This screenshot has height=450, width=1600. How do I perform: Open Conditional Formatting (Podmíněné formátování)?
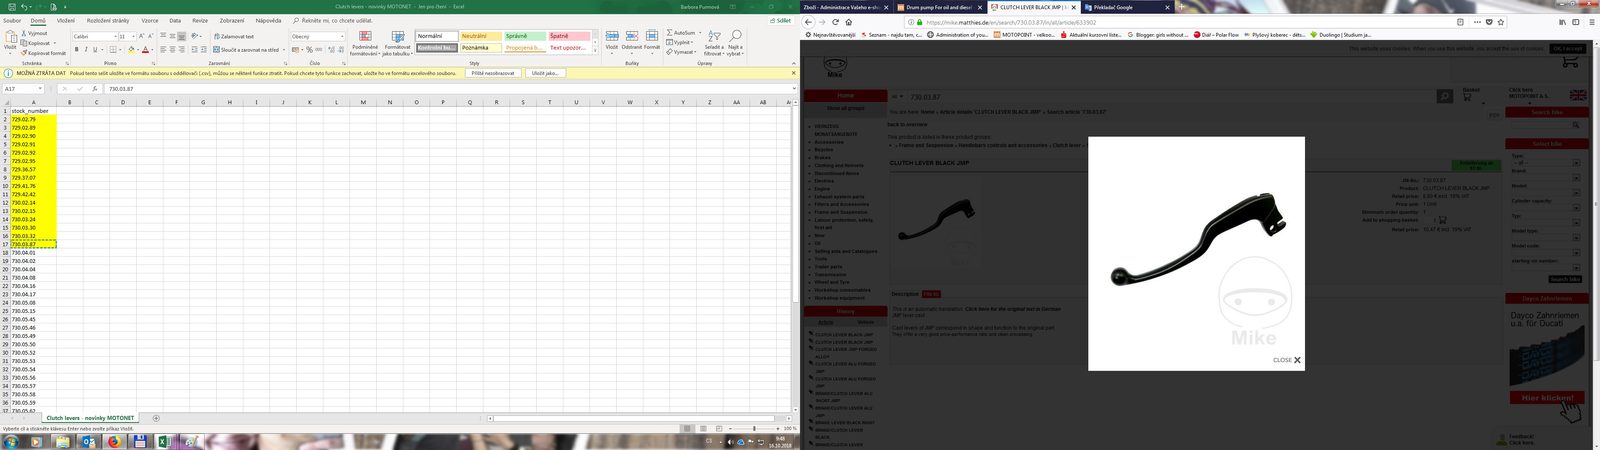click(364, 42)
